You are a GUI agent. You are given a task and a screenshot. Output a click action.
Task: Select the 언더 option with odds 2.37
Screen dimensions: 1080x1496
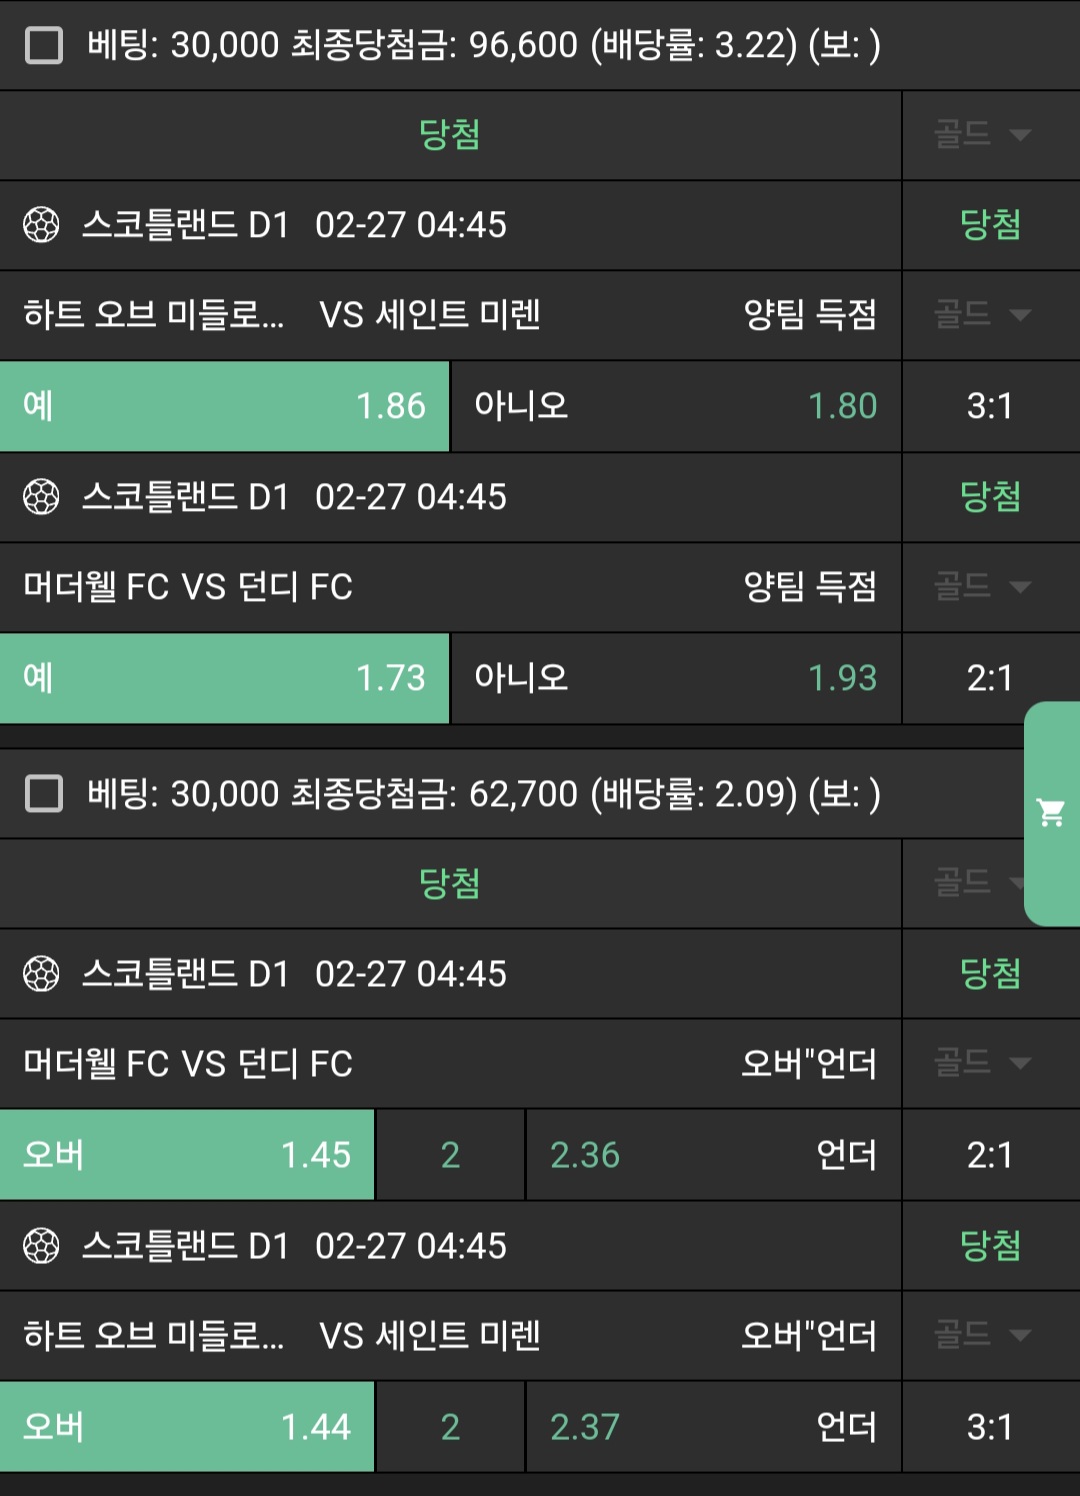(x=713, y=1427)
